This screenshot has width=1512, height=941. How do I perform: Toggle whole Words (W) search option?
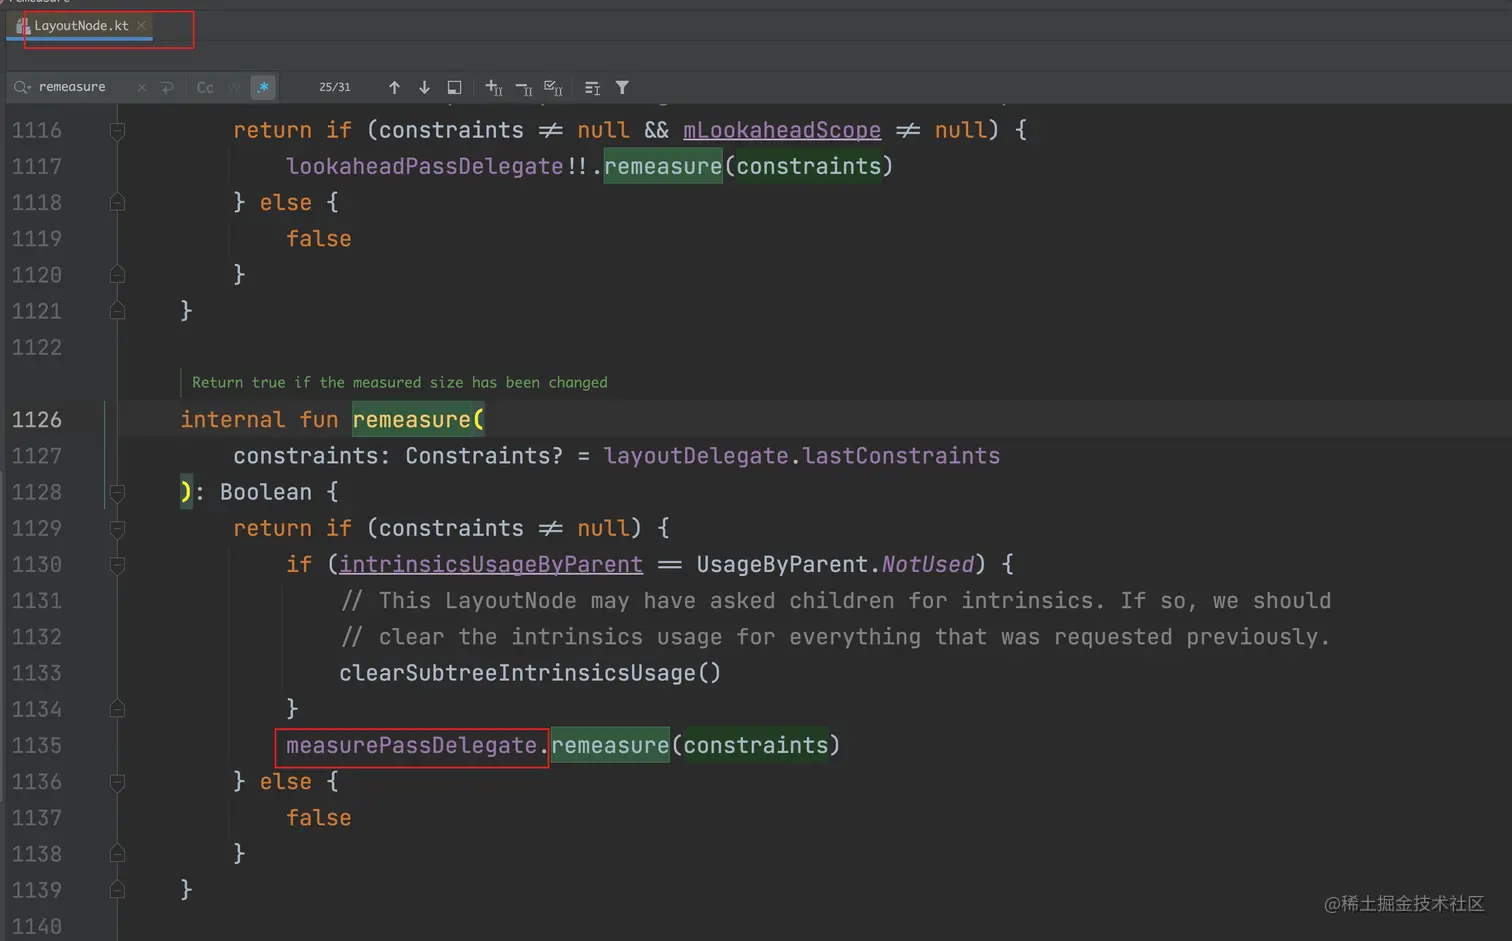tap(234, 87)
